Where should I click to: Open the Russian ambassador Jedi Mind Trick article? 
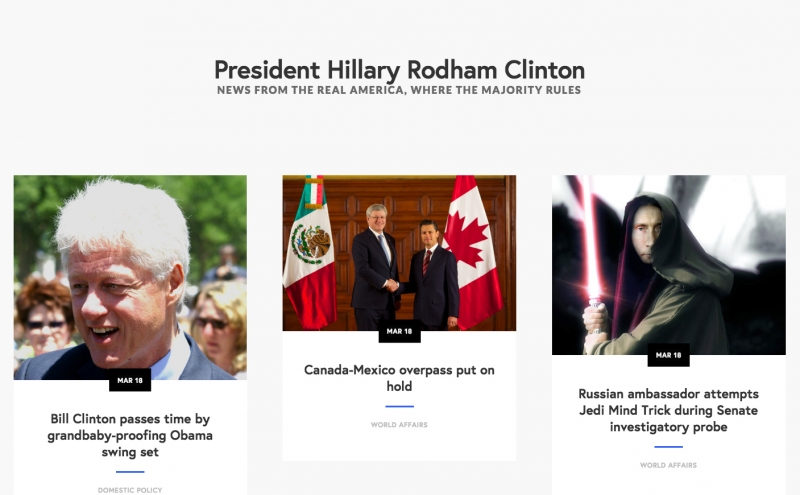point(668,410)
